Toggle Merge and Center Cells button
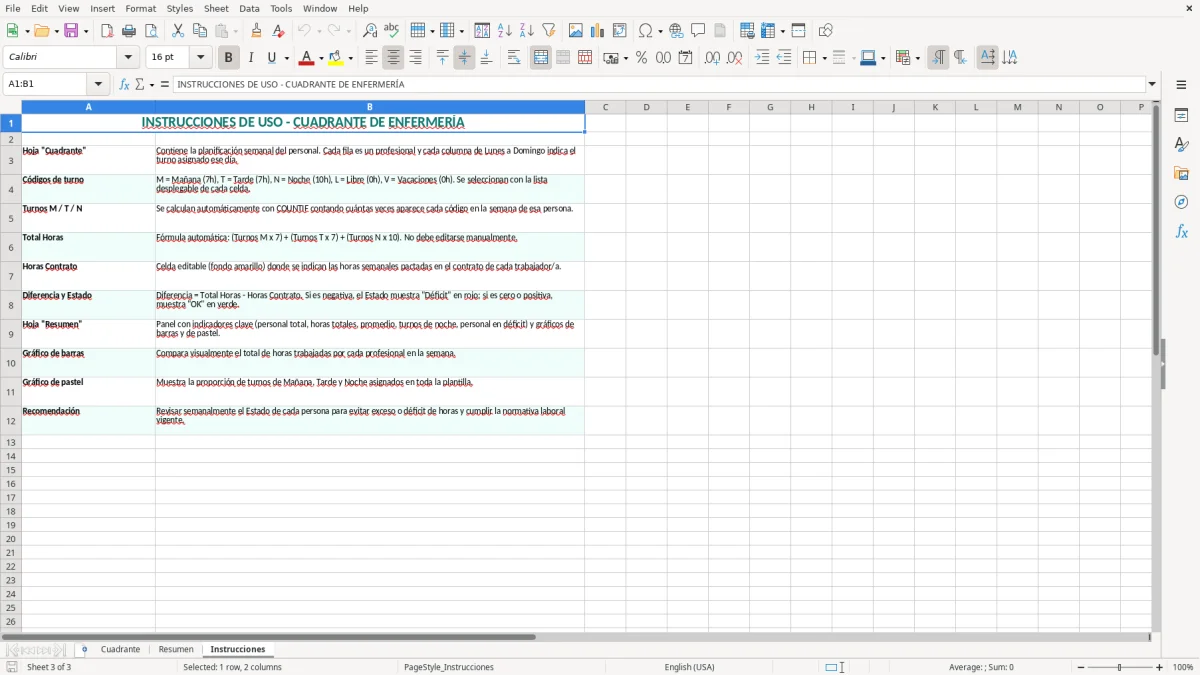 [541, 58]
